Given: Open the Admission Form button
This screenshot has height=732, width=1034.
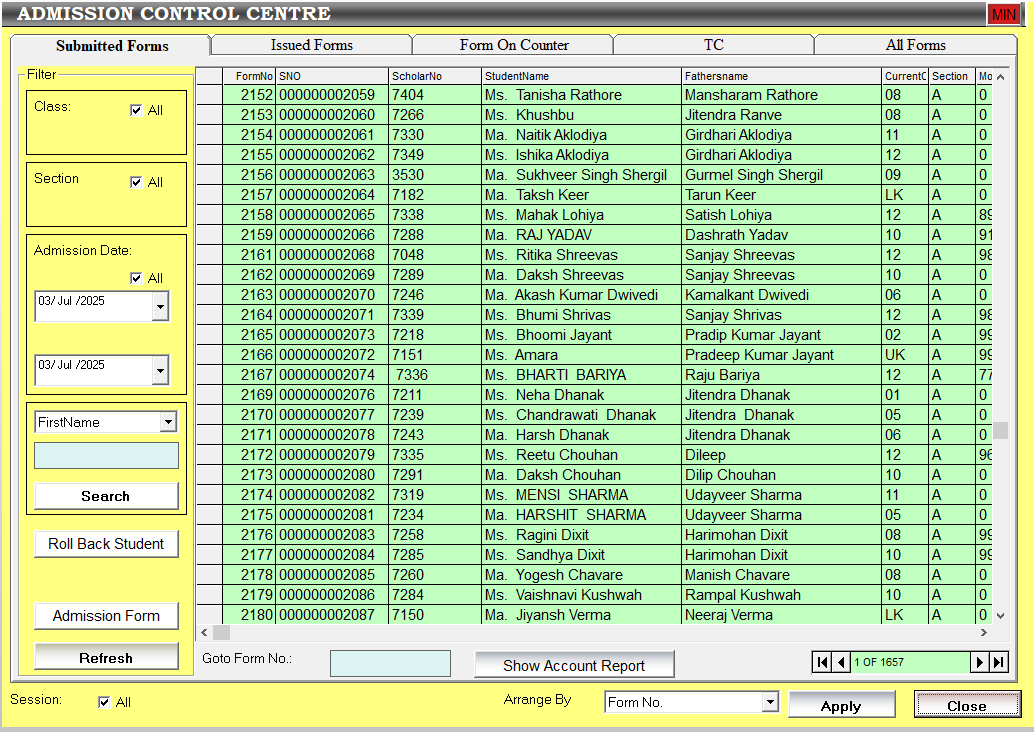Looking at the screenshot, I should (106, 616).
